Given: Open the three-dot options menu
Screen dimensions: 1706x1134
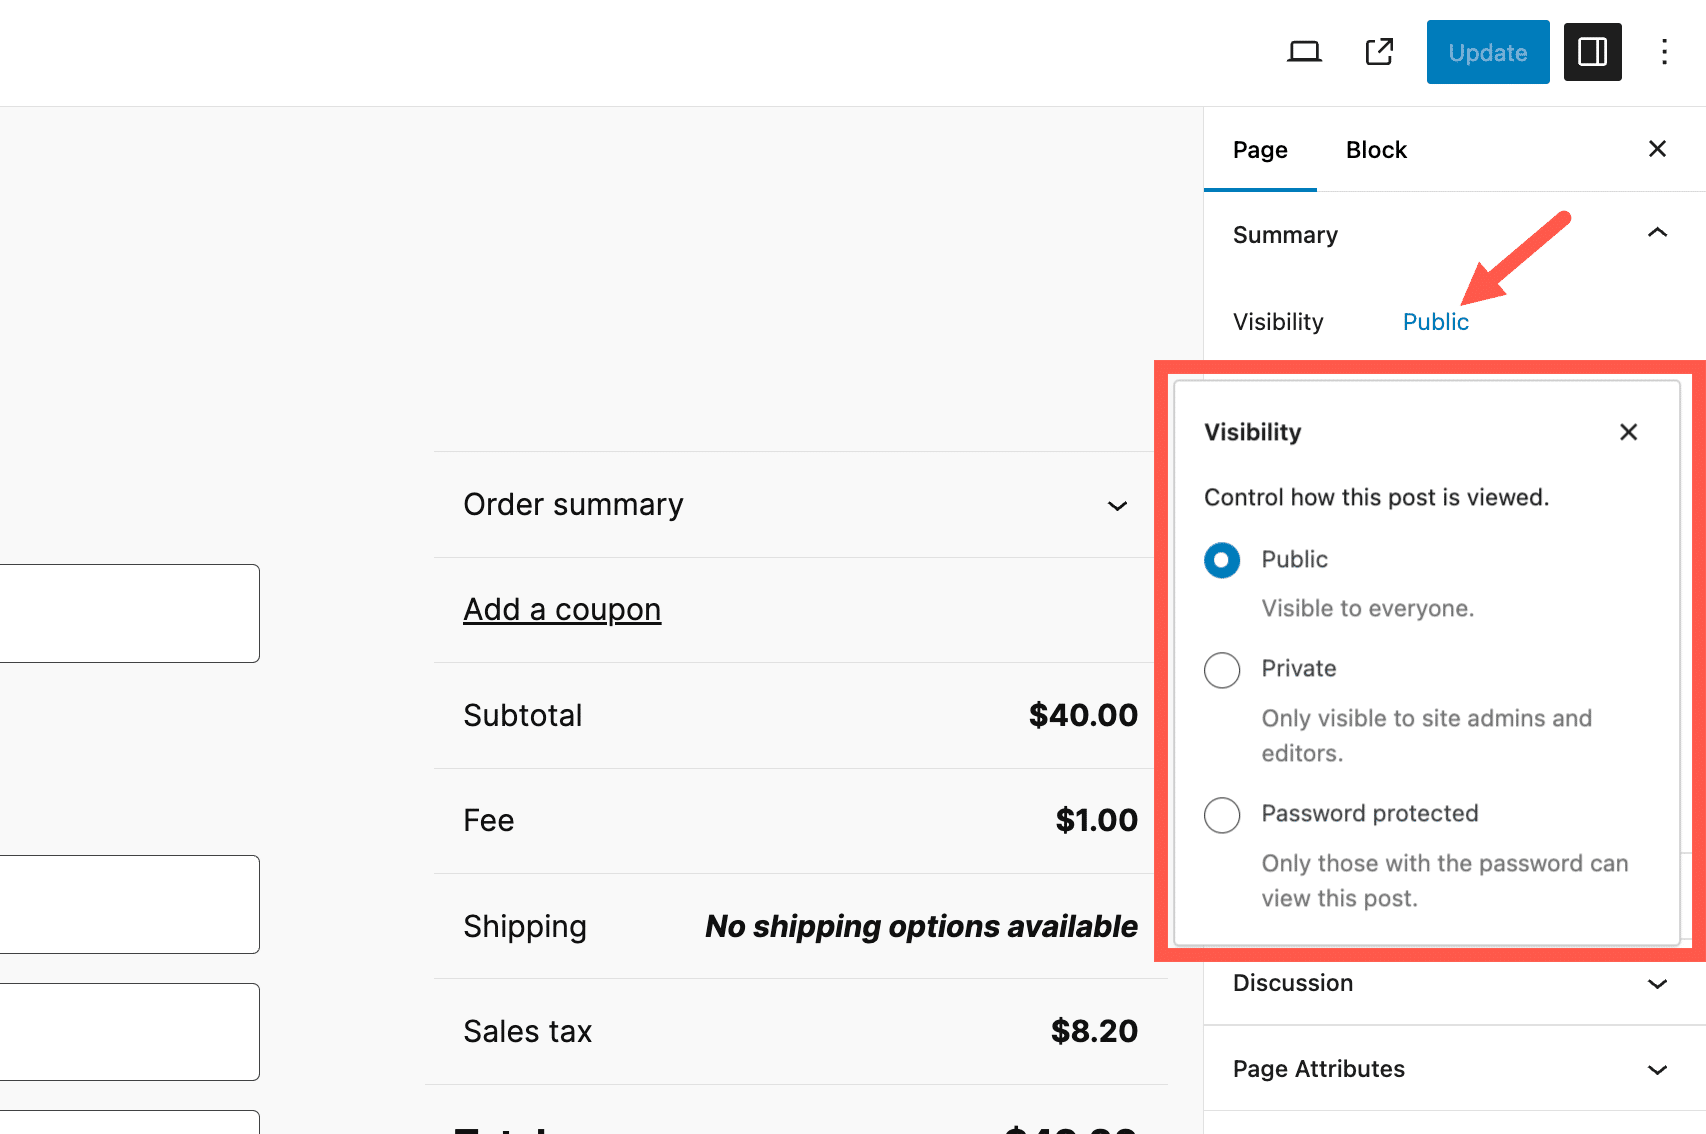Looking at the screenshot, I should [1664, 52].
